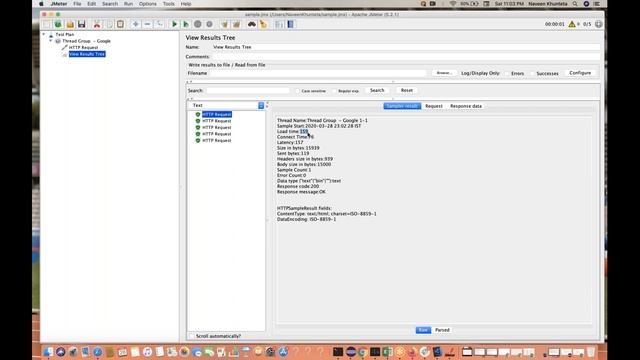Open Spotlight search in menu bar
This screenshot has width=640, height=360.
[575, 4]
